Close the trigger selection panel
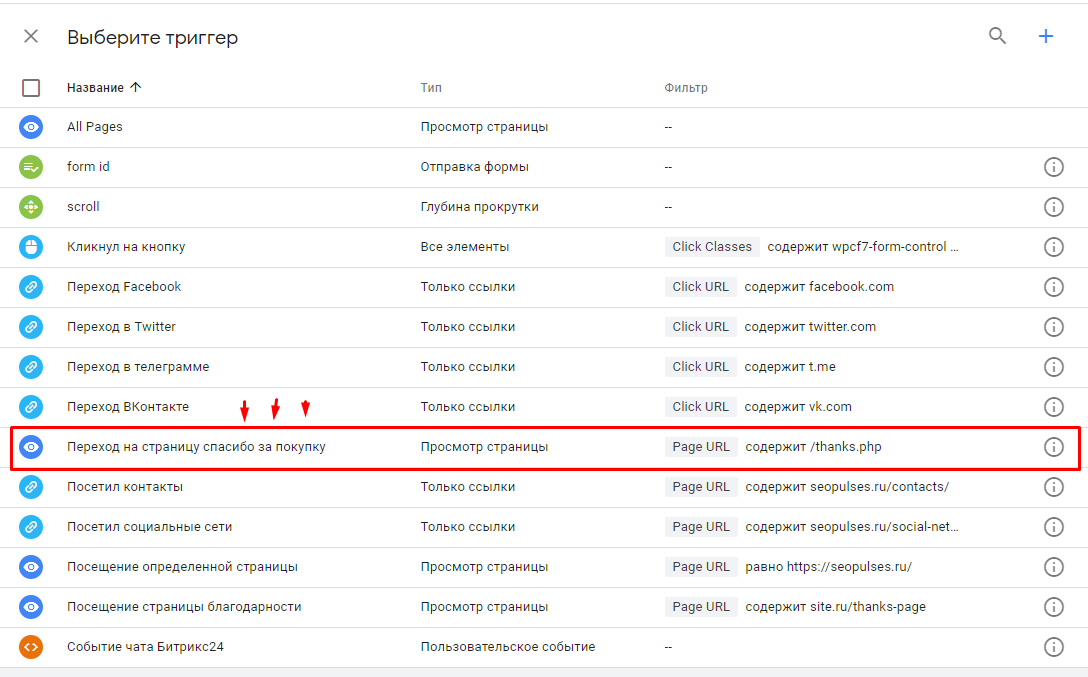This screenshot has height=677, width=1088. (x=31, y=36)
